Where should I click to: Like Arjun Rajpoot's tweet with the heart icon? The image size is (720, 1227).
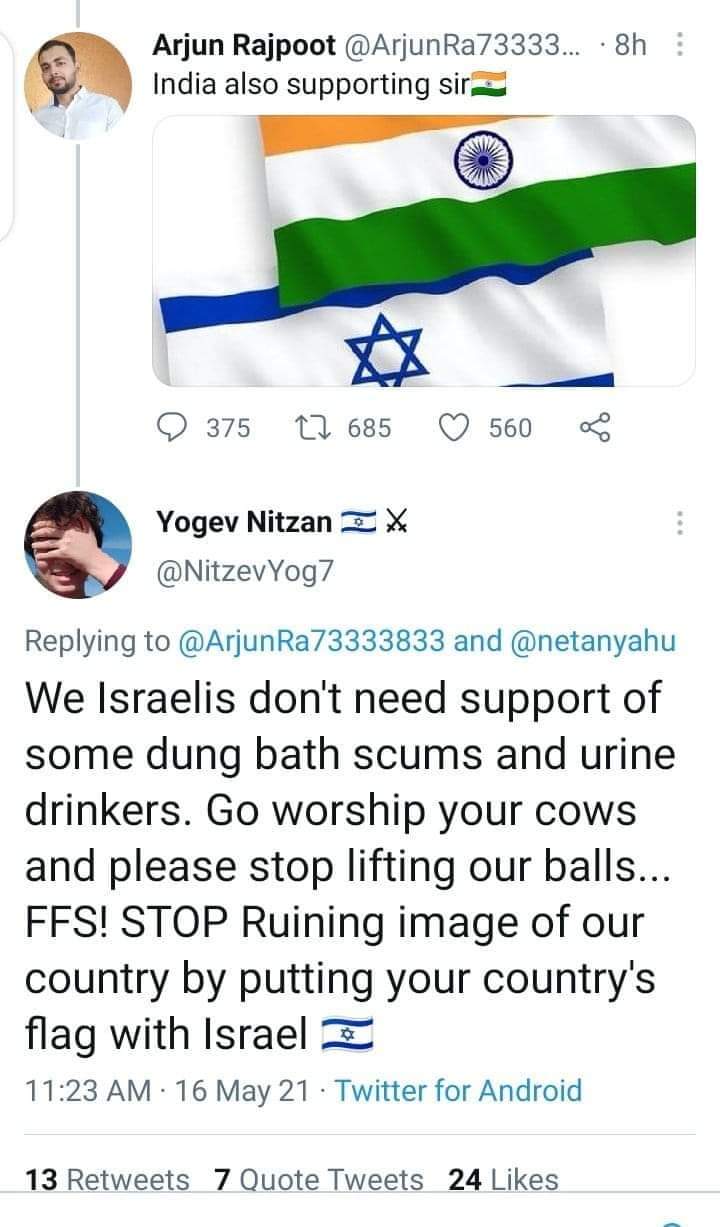tap(455, 428)
